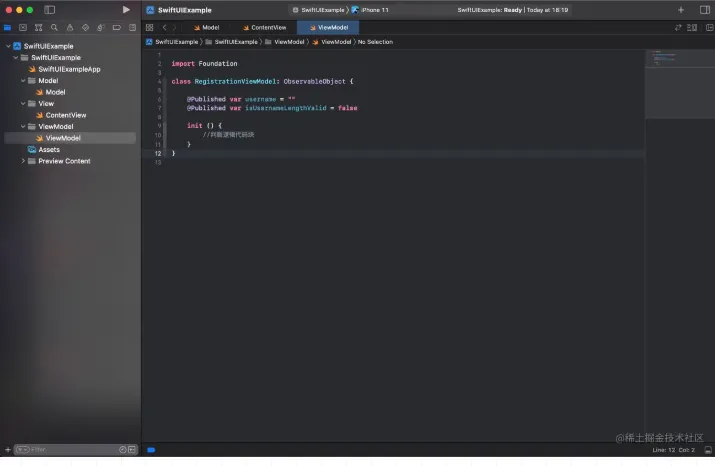
Task: Add editor on right
Action: click(710, 28)
